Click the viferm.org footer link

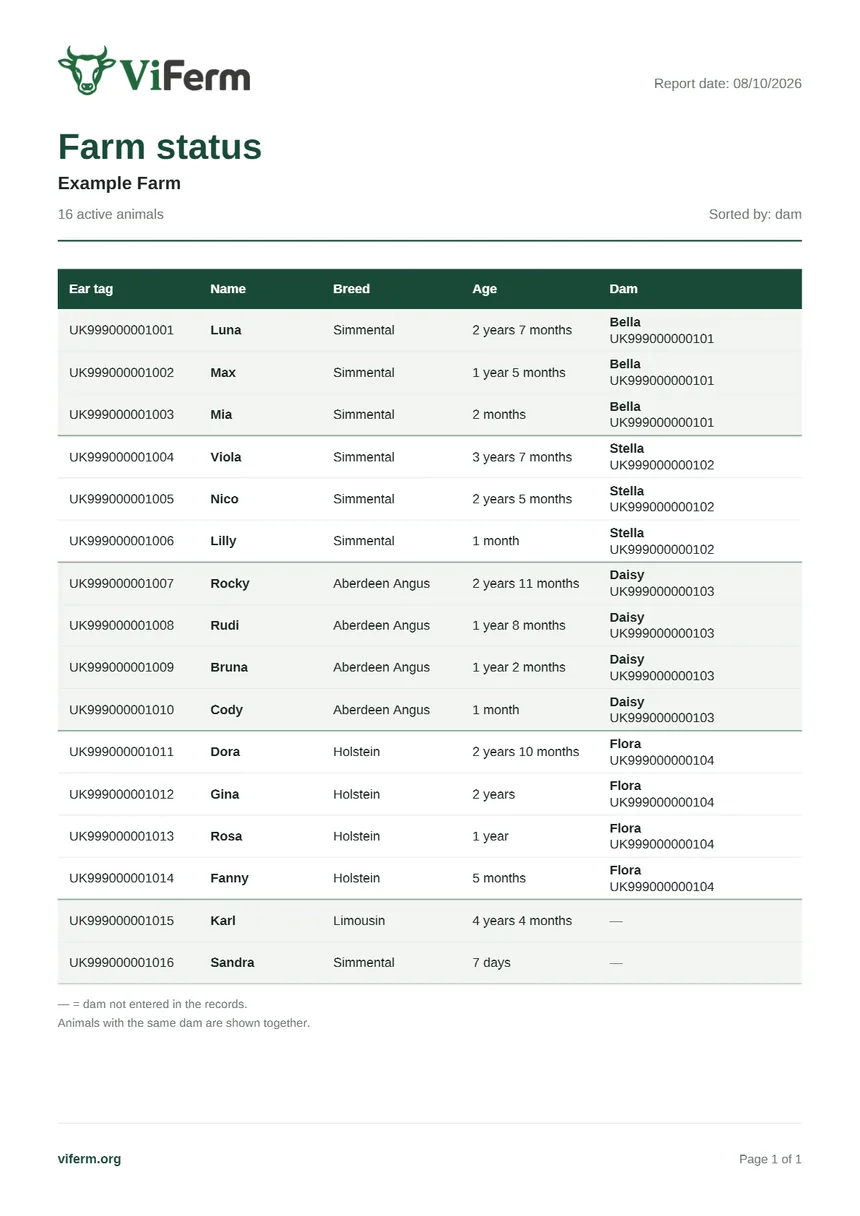pyautogui.click(x=89, y=1159)
